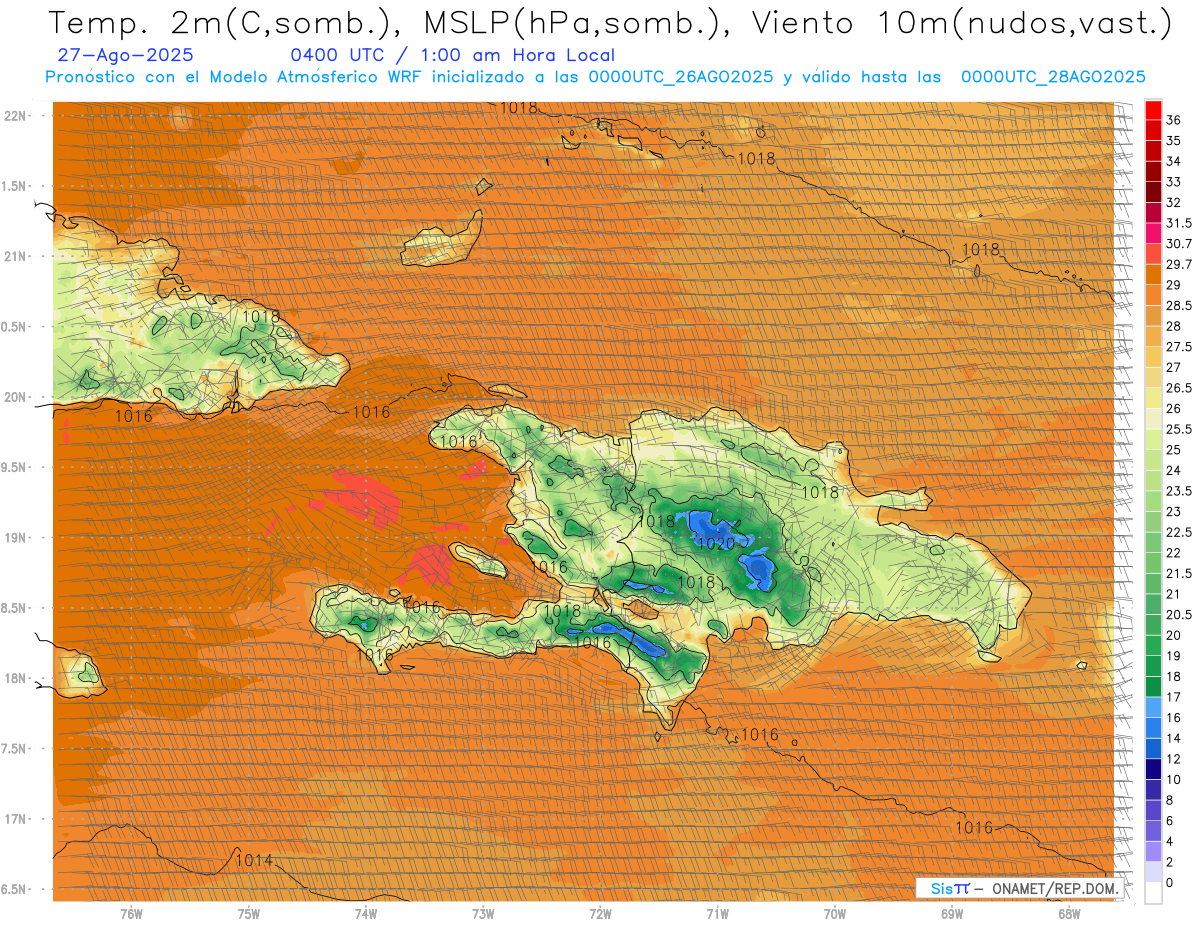Viewport: 1200px width, 927px height.
Task: Click the red swatch between 36 and 35
Action: (x=1153, y=130)
